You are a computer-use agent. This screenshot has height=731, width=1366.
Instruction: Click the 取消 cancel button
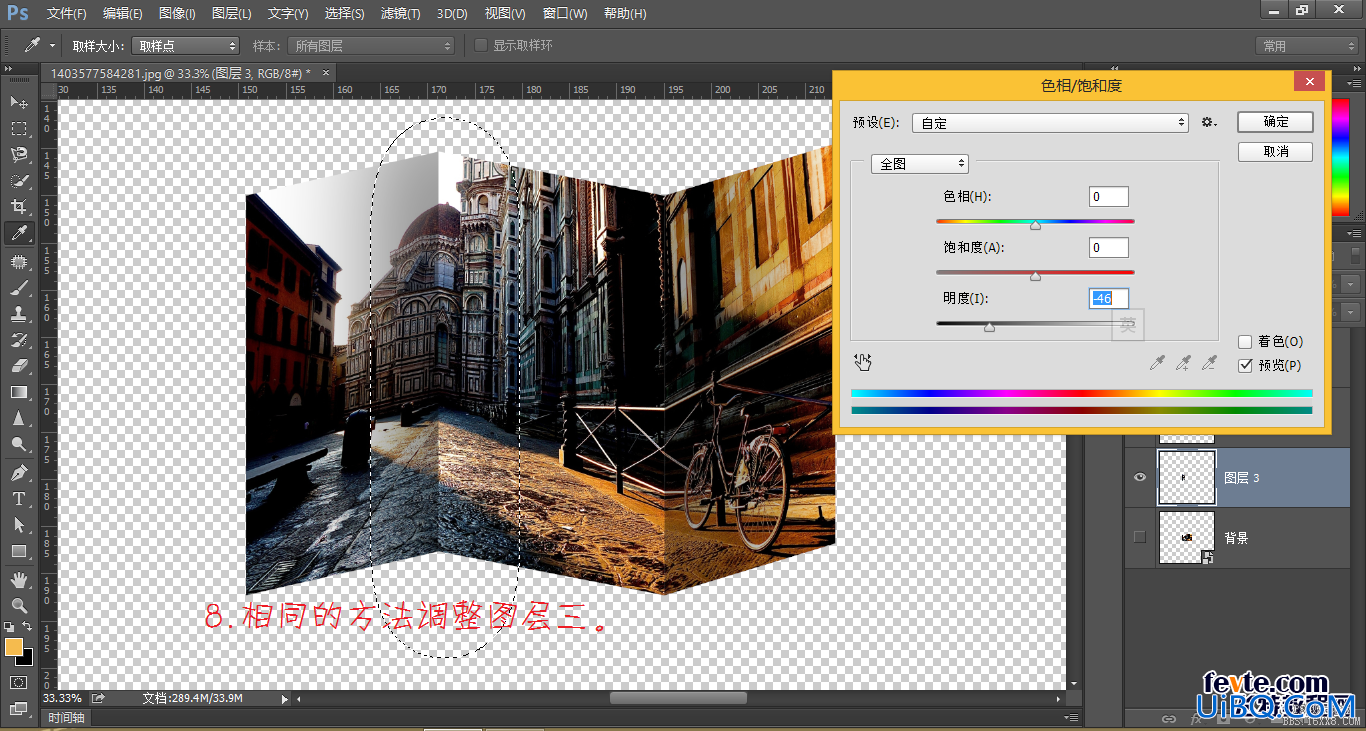coord(1275,152)
